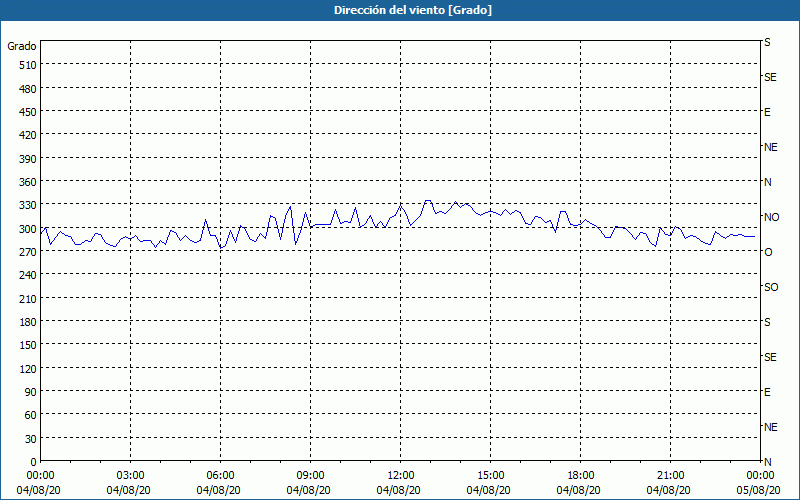Click the 18:00 time axis label
Image resolution: width=800 pixels, height=500 pixels.
click(581, 476)
